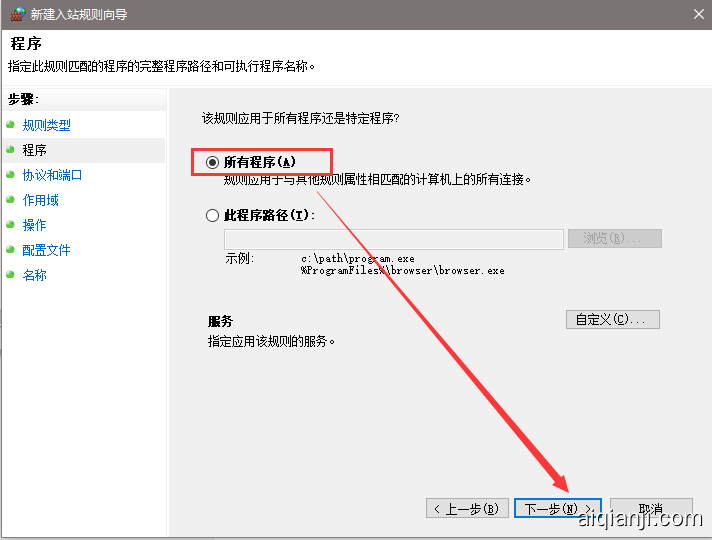Open service settings via 自定义(C)... button
This screenshot has width=712, height=540.
[612, 319]
